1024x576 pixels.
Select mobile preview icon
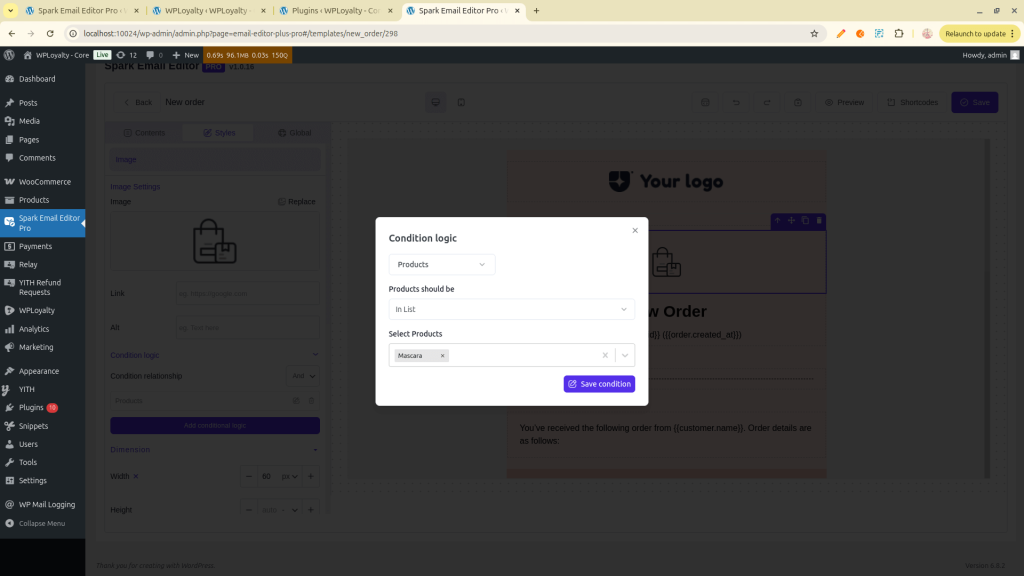461,103
